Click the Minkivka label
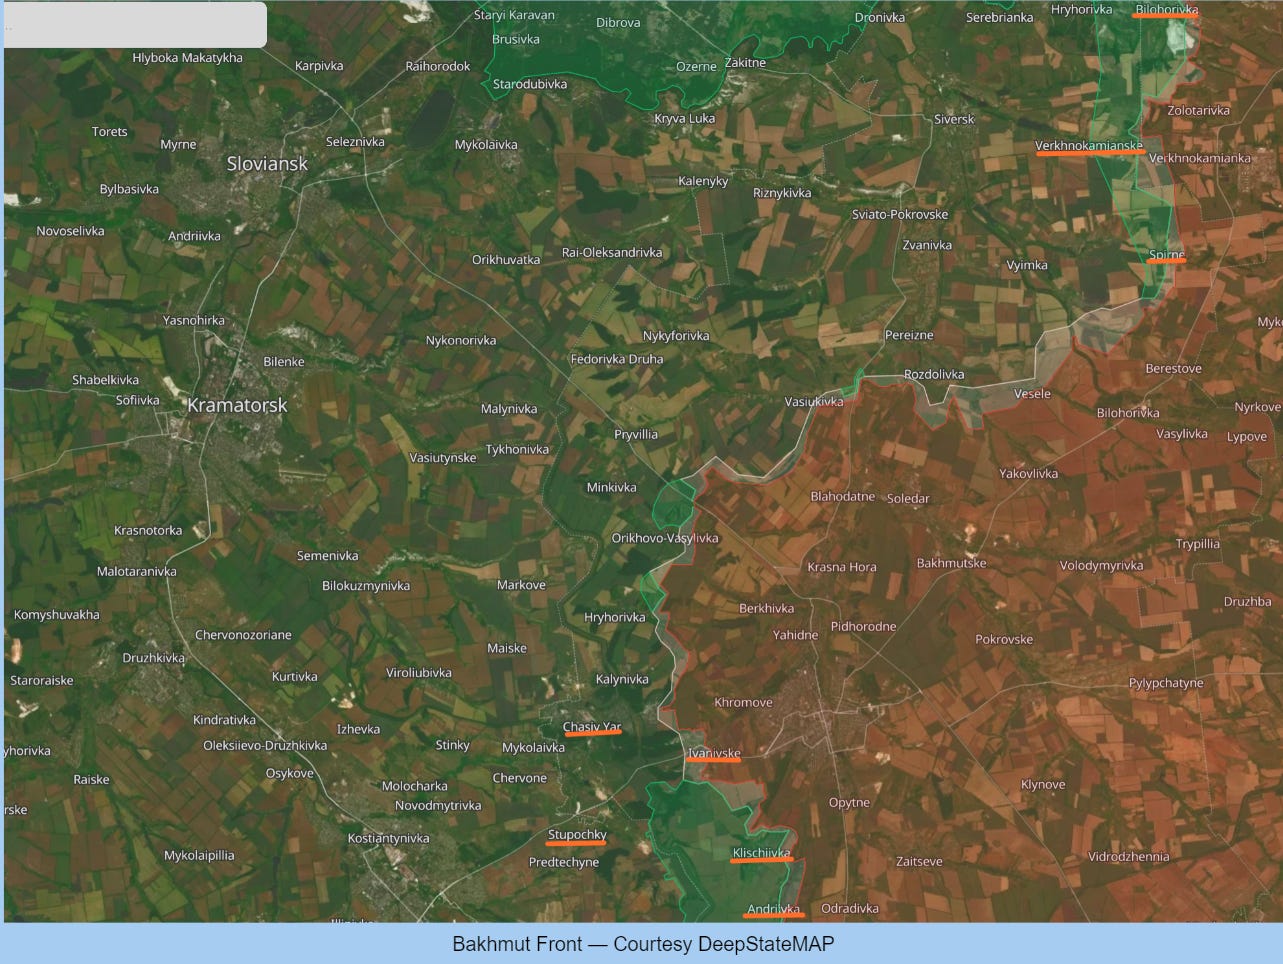The width and height of the screenshot is (1283, 964). point(611,487)
